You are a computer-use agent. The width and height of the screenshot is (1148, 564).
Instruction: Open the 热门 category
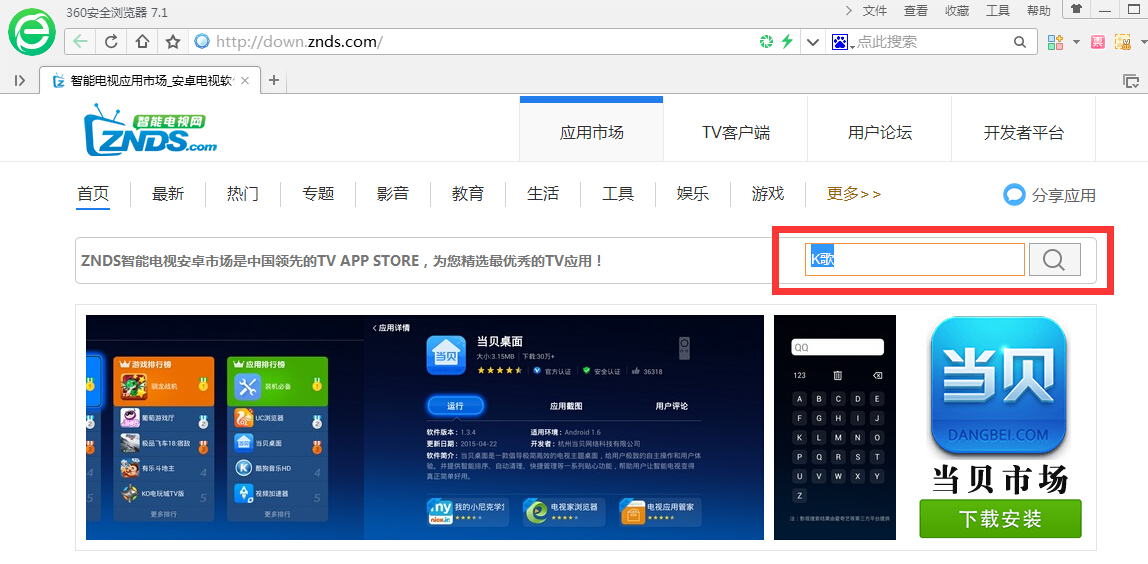tap(243, 194)
